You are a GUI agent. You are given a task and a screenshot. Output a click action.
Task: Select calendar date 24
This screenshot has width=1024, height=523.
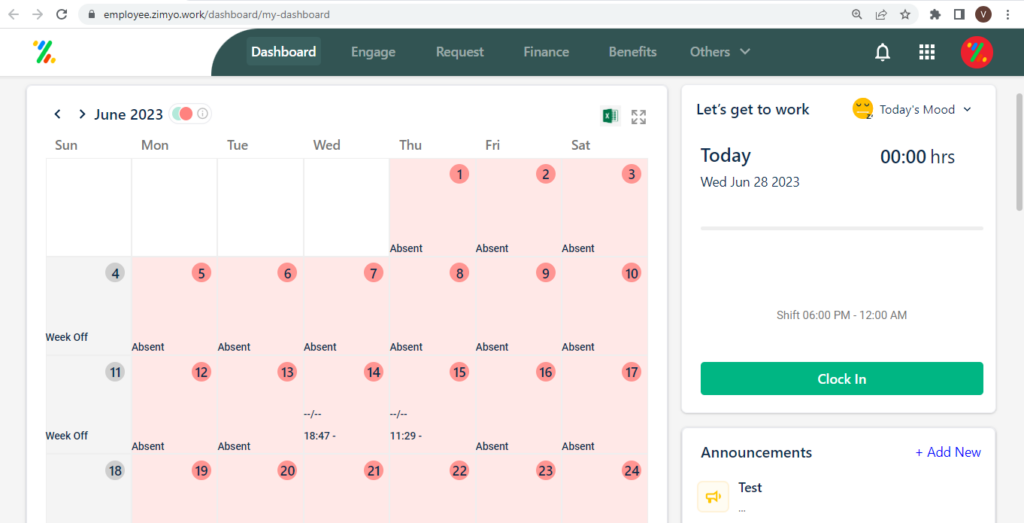[x=631, y=470]
